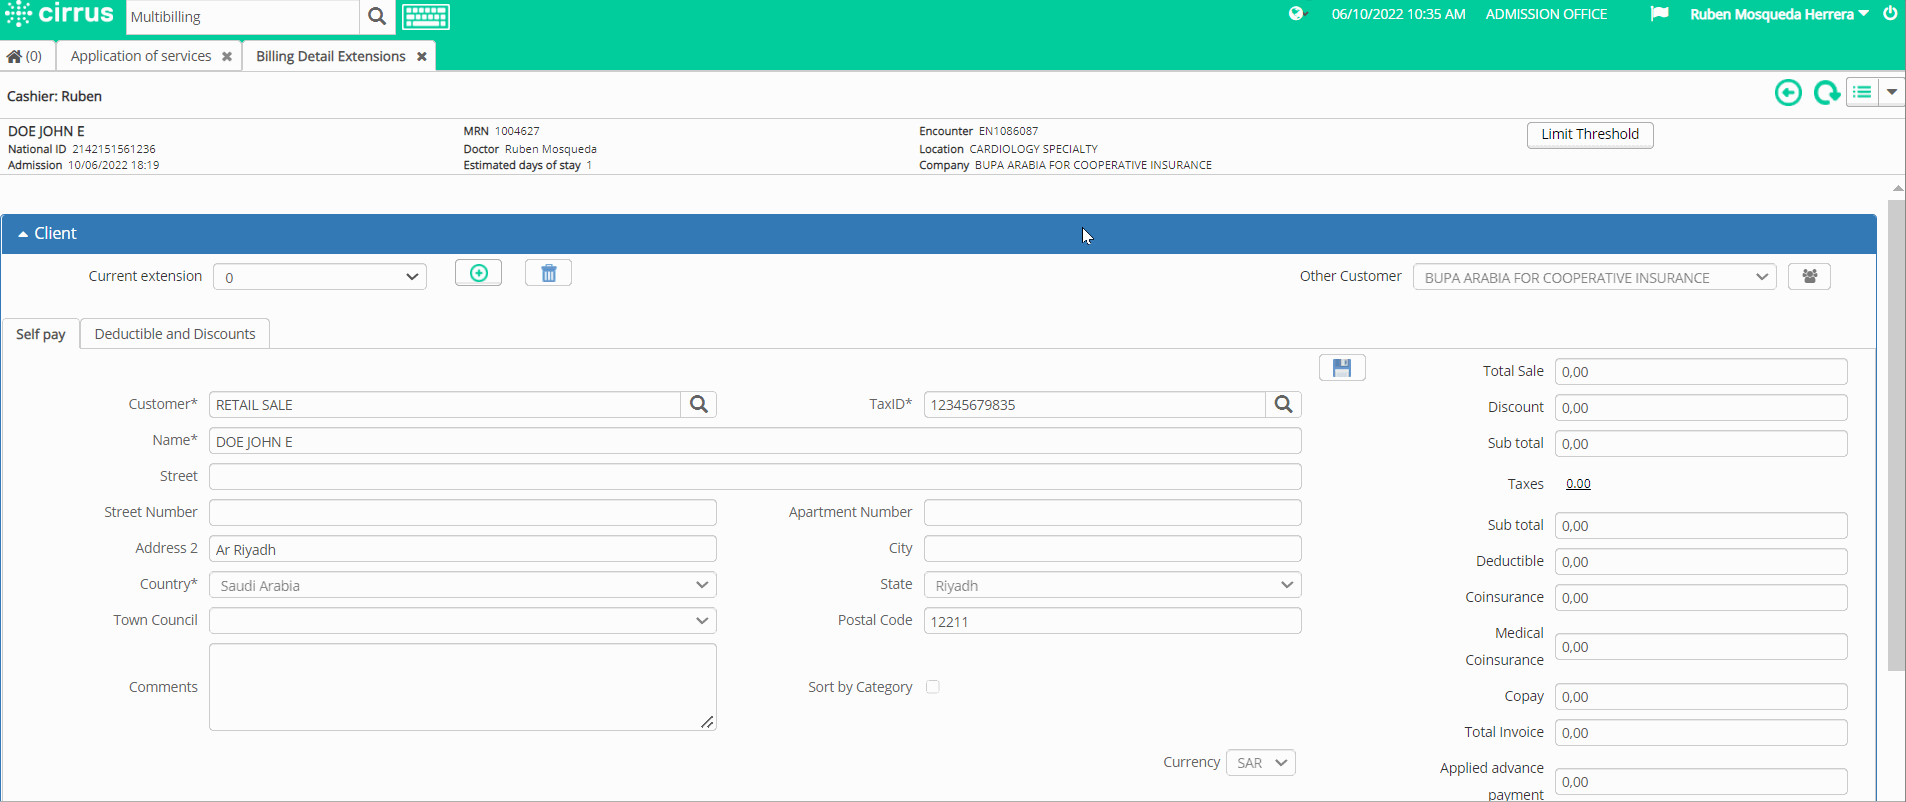
Task: Open the on-screen keyboard icon
Action: [x=426, y=16]
